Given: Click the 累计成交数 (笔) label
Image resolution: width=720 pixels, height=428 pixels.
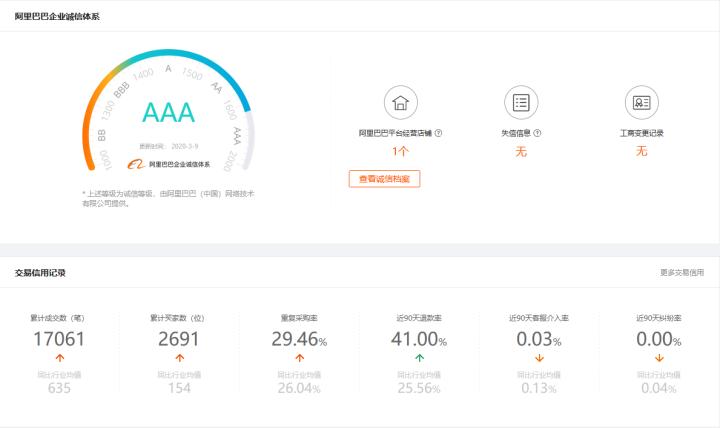Looking at the screenshot, I should (57, 318).
